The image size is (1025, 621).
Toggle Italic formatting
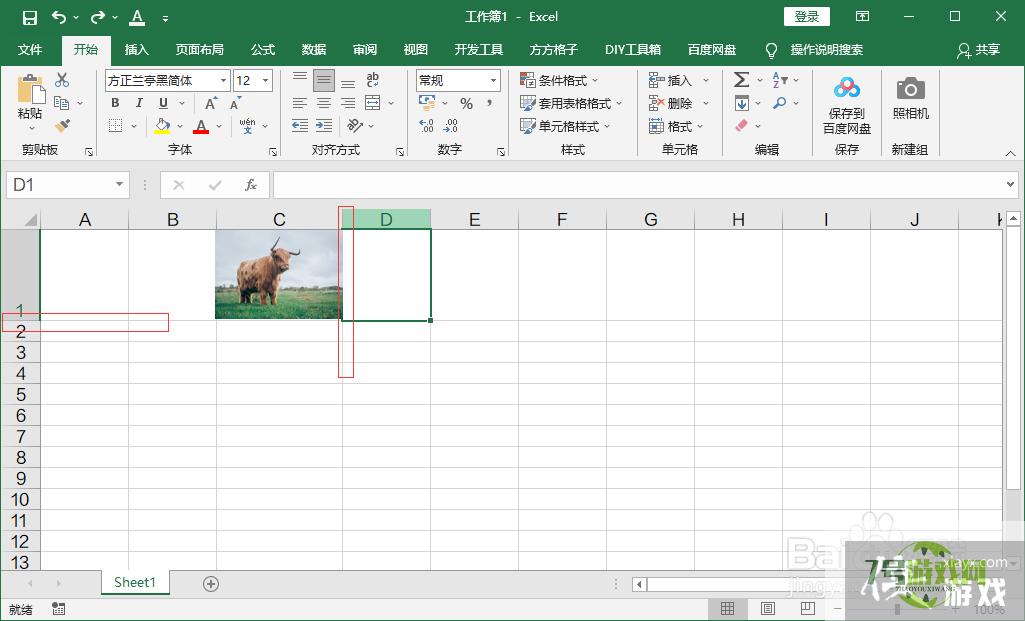pos(139,103)
